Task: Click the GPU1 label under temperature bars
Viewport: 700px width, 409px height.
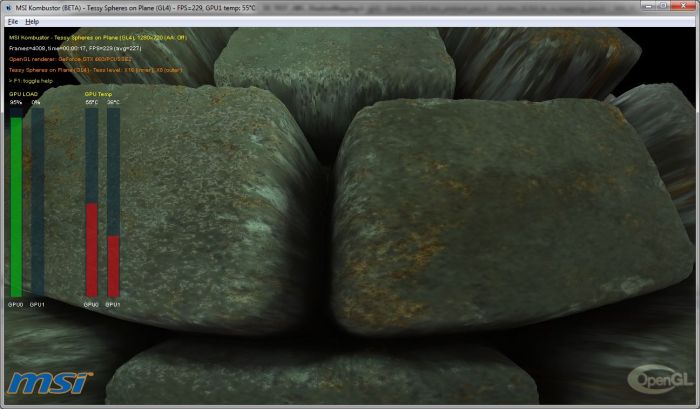Action: (x=113, y=305)
